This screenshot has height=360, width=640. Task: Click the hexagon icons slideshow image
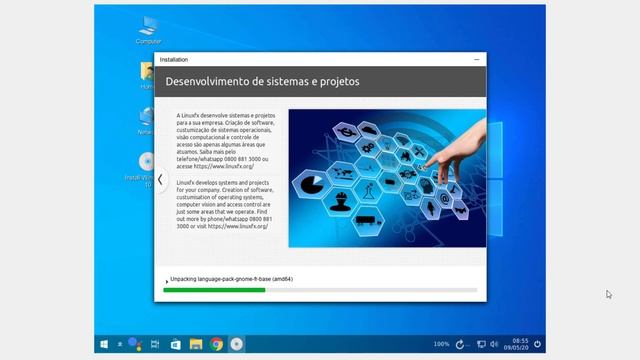point(387,178)
